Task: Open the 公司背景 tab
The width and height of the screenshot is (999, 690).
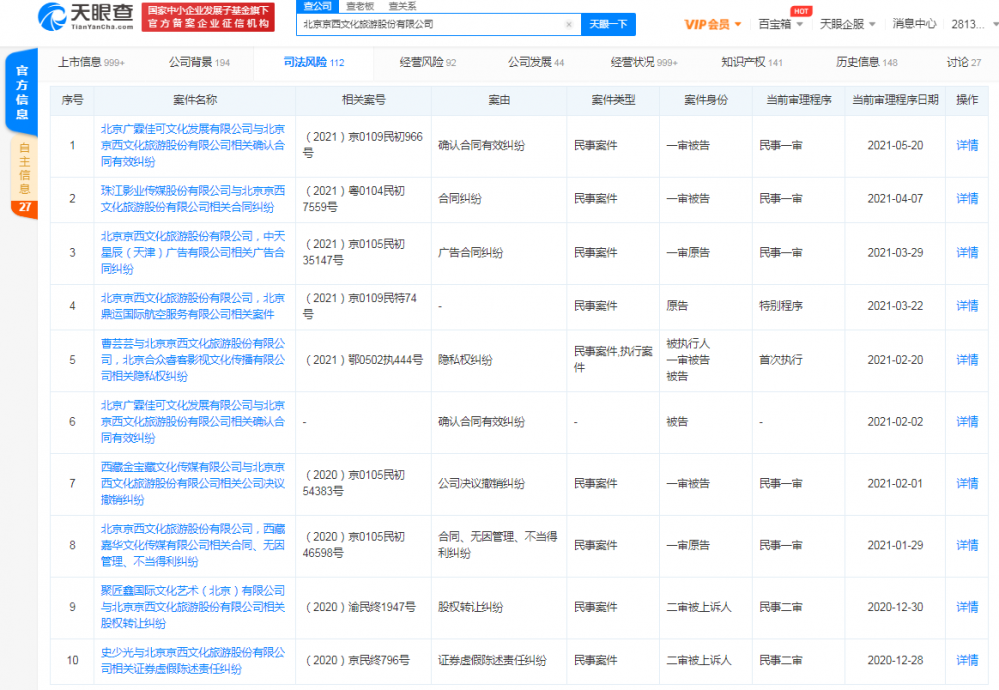Action: [199, 62]
